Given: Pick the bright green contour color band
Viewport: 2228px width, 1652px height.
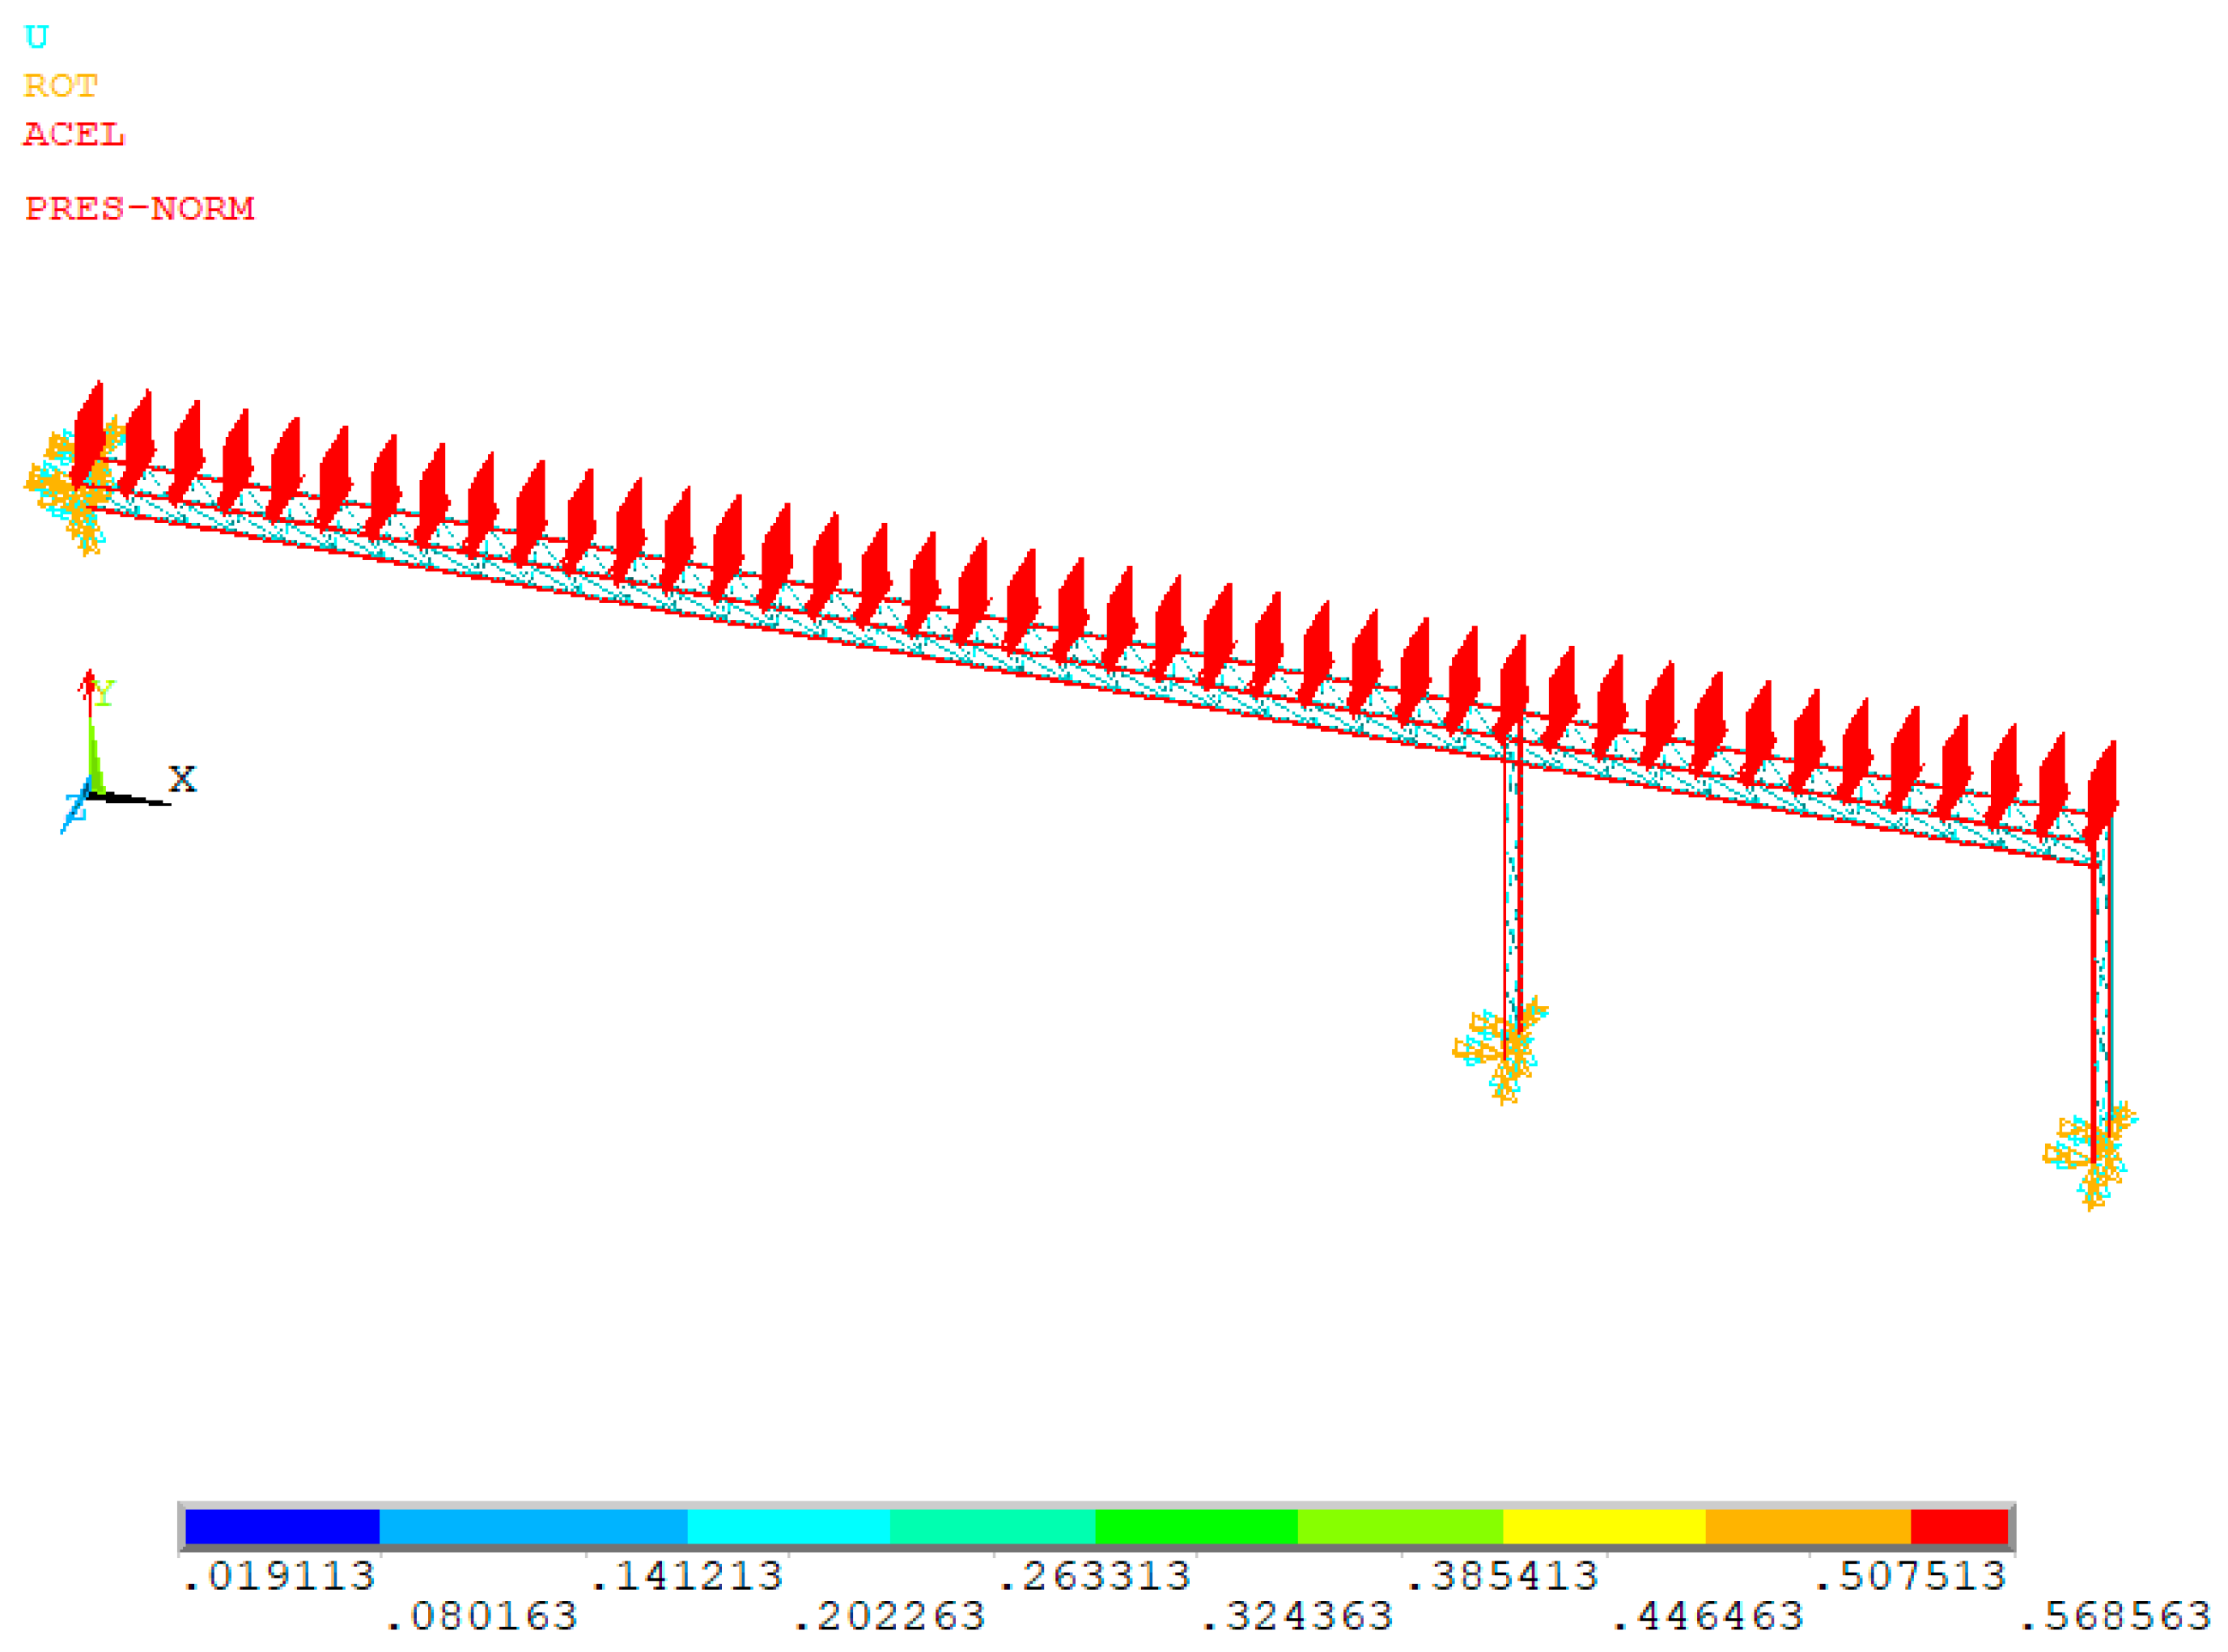Looking at the screenshot, I should [x=1196, y=1527].
